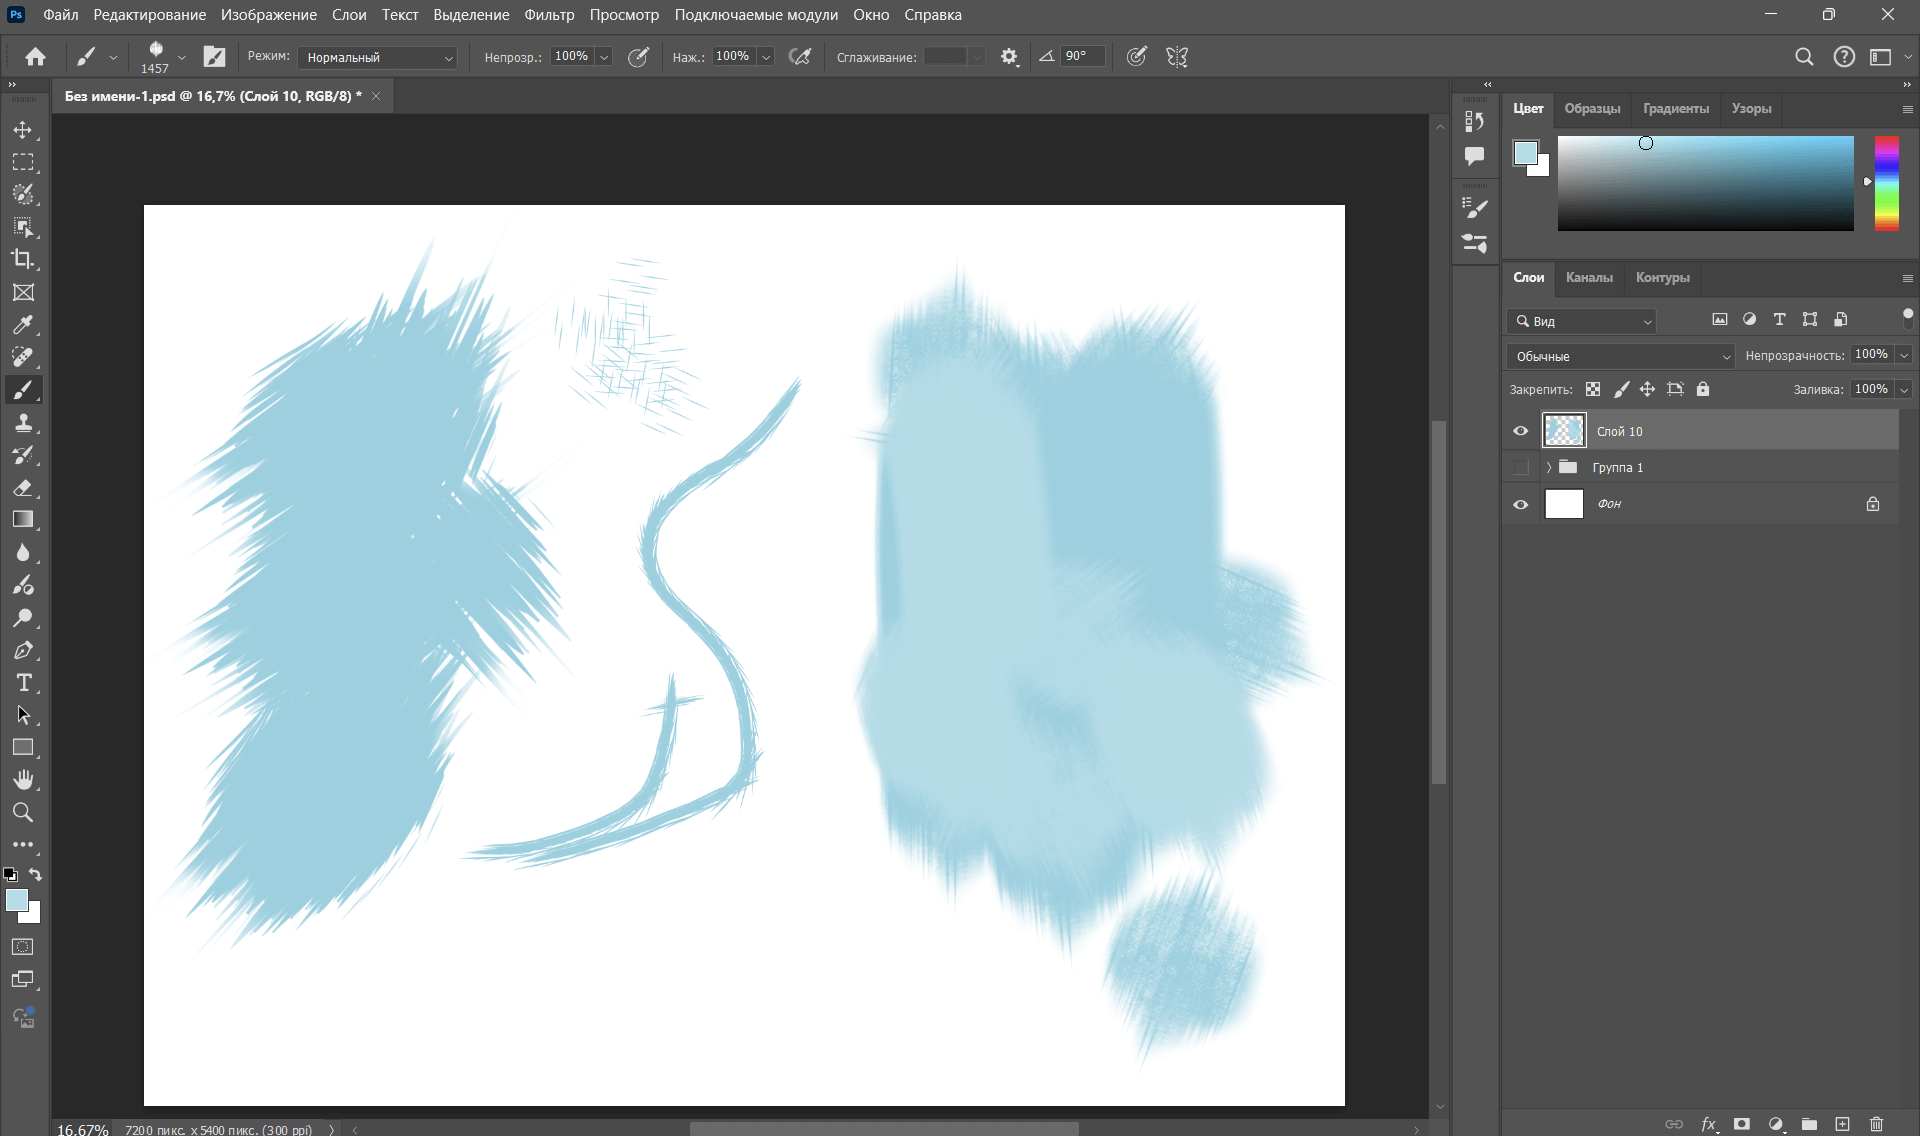Open the Вид layer filter dropdown

(1581, 321)
